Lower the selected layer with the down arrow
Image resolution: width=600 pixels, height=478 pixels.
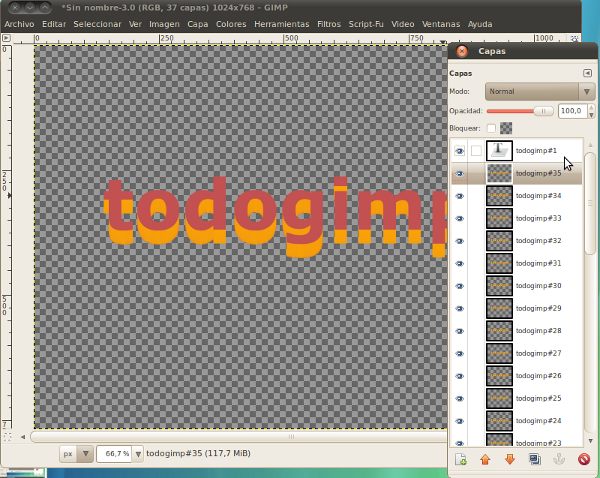click(510, 459)
